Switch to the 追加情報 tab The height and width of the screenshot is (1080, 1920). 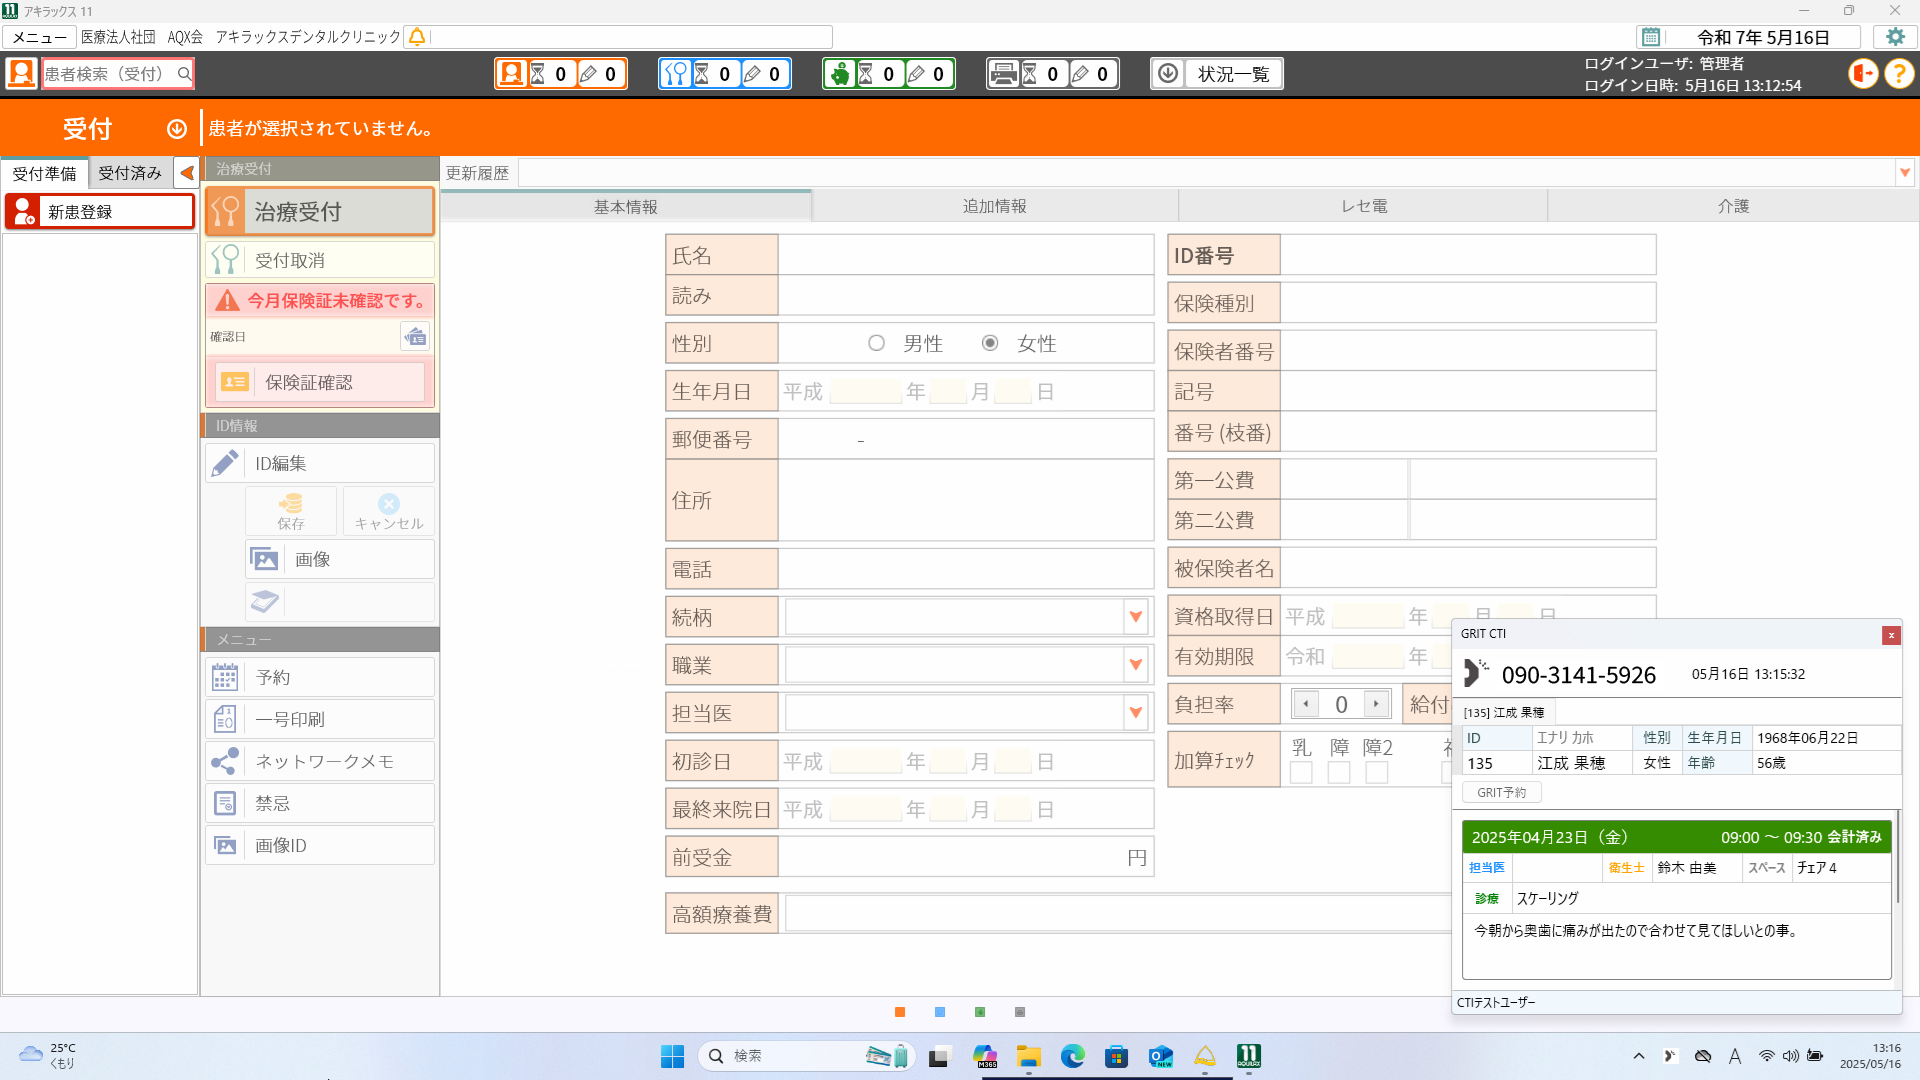tap(994, 206)
